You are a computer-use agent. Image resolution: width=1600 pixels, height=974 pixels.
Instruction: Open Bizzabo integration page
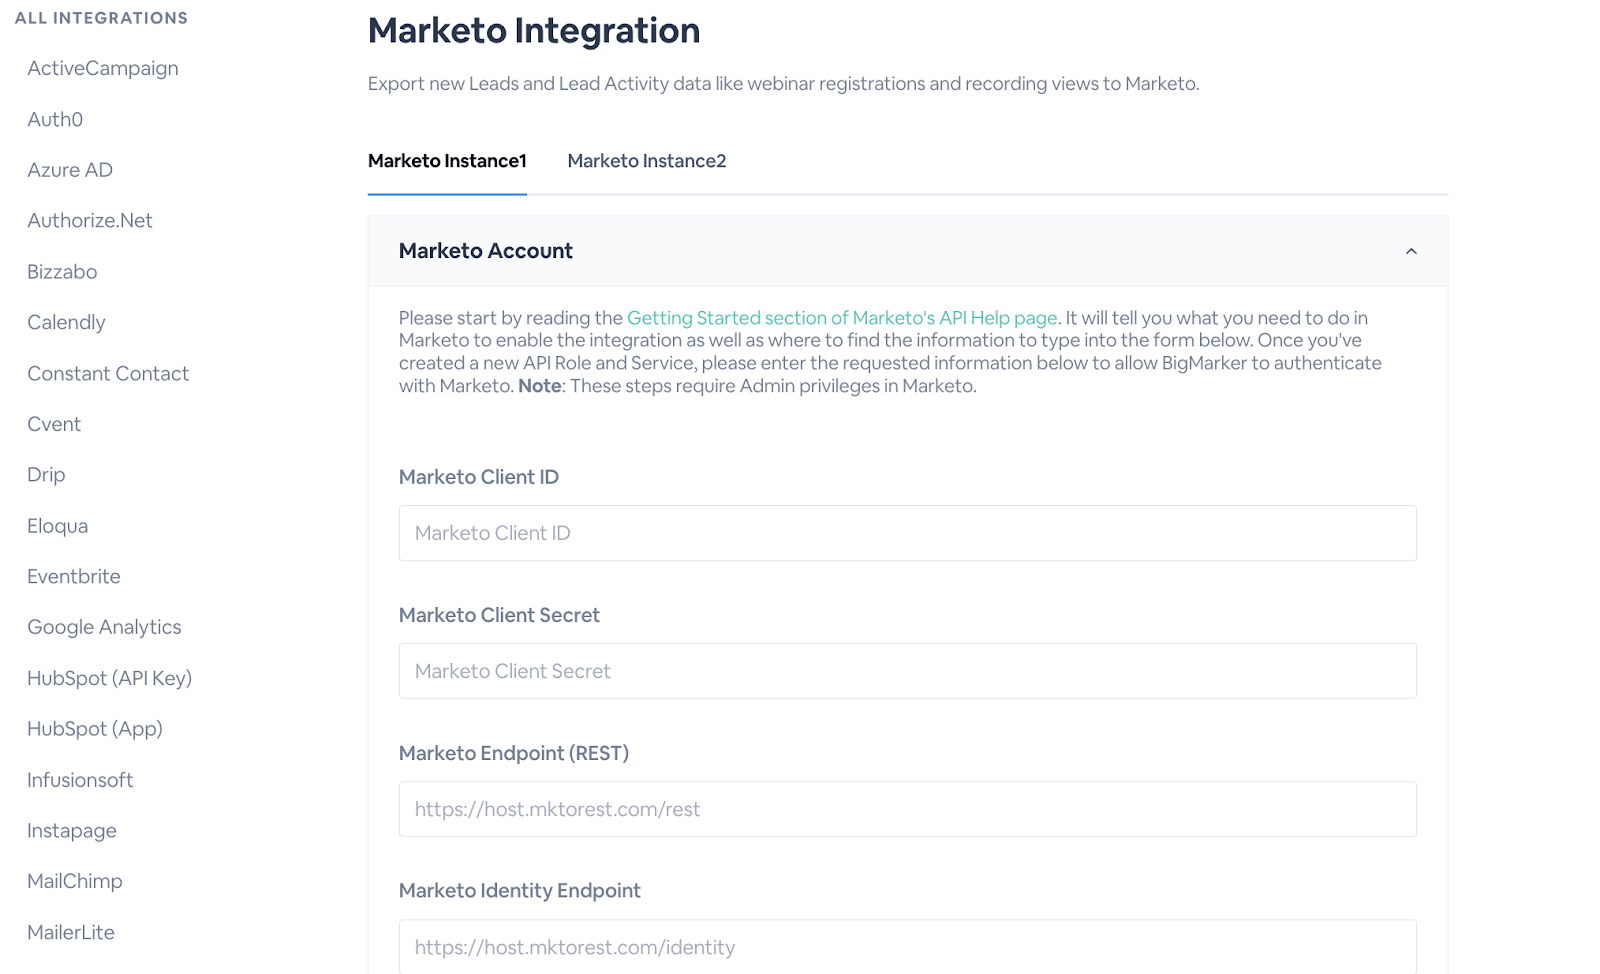point(62,272)
